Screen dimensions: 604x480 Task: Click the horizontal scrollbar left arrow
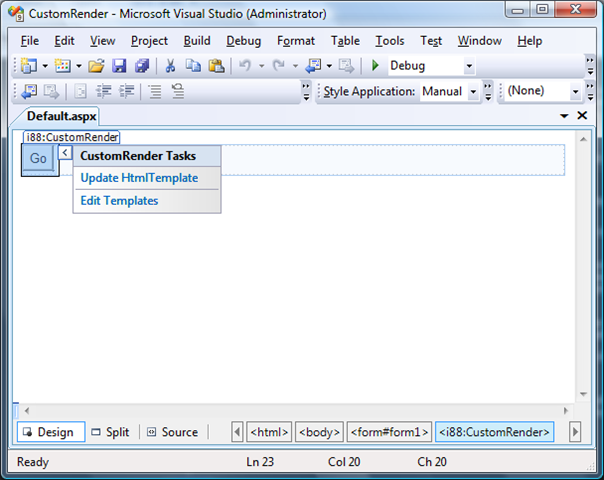pyautogui.click(x=27, y=411)
